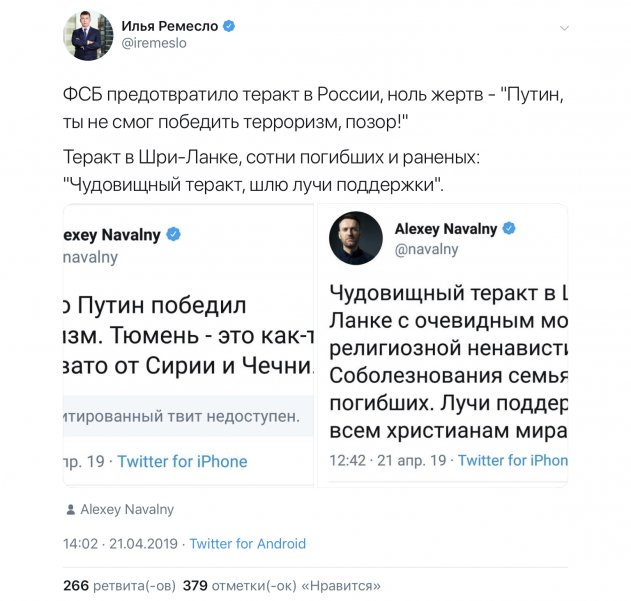Open the Twitter for Android source link
This screenshot has width=631, height=601.
[x=247, y=544]
